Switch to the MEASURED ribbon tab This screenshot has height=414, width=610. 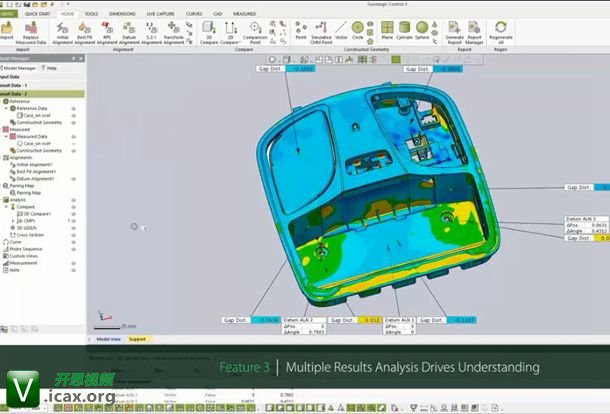click(x=244, y=14)
